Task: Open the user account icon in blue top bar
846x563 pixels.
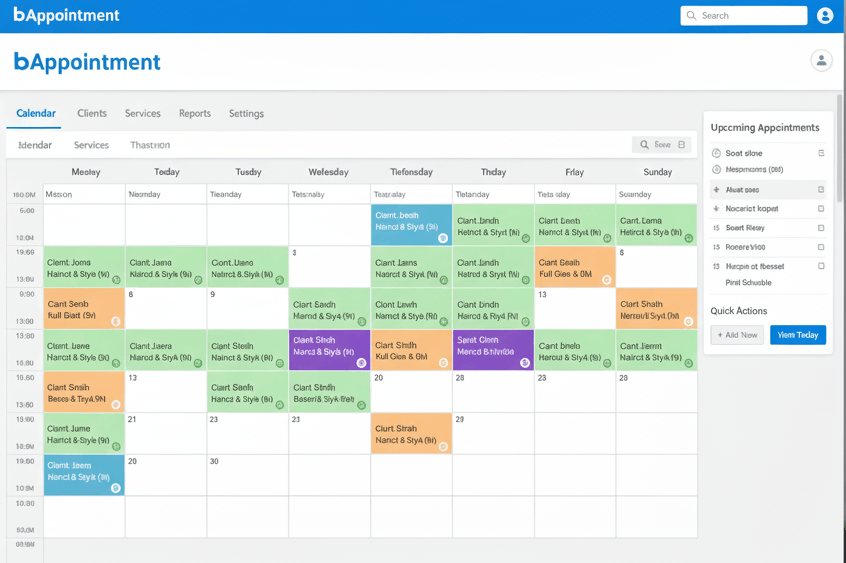Action: click(825, 15)
